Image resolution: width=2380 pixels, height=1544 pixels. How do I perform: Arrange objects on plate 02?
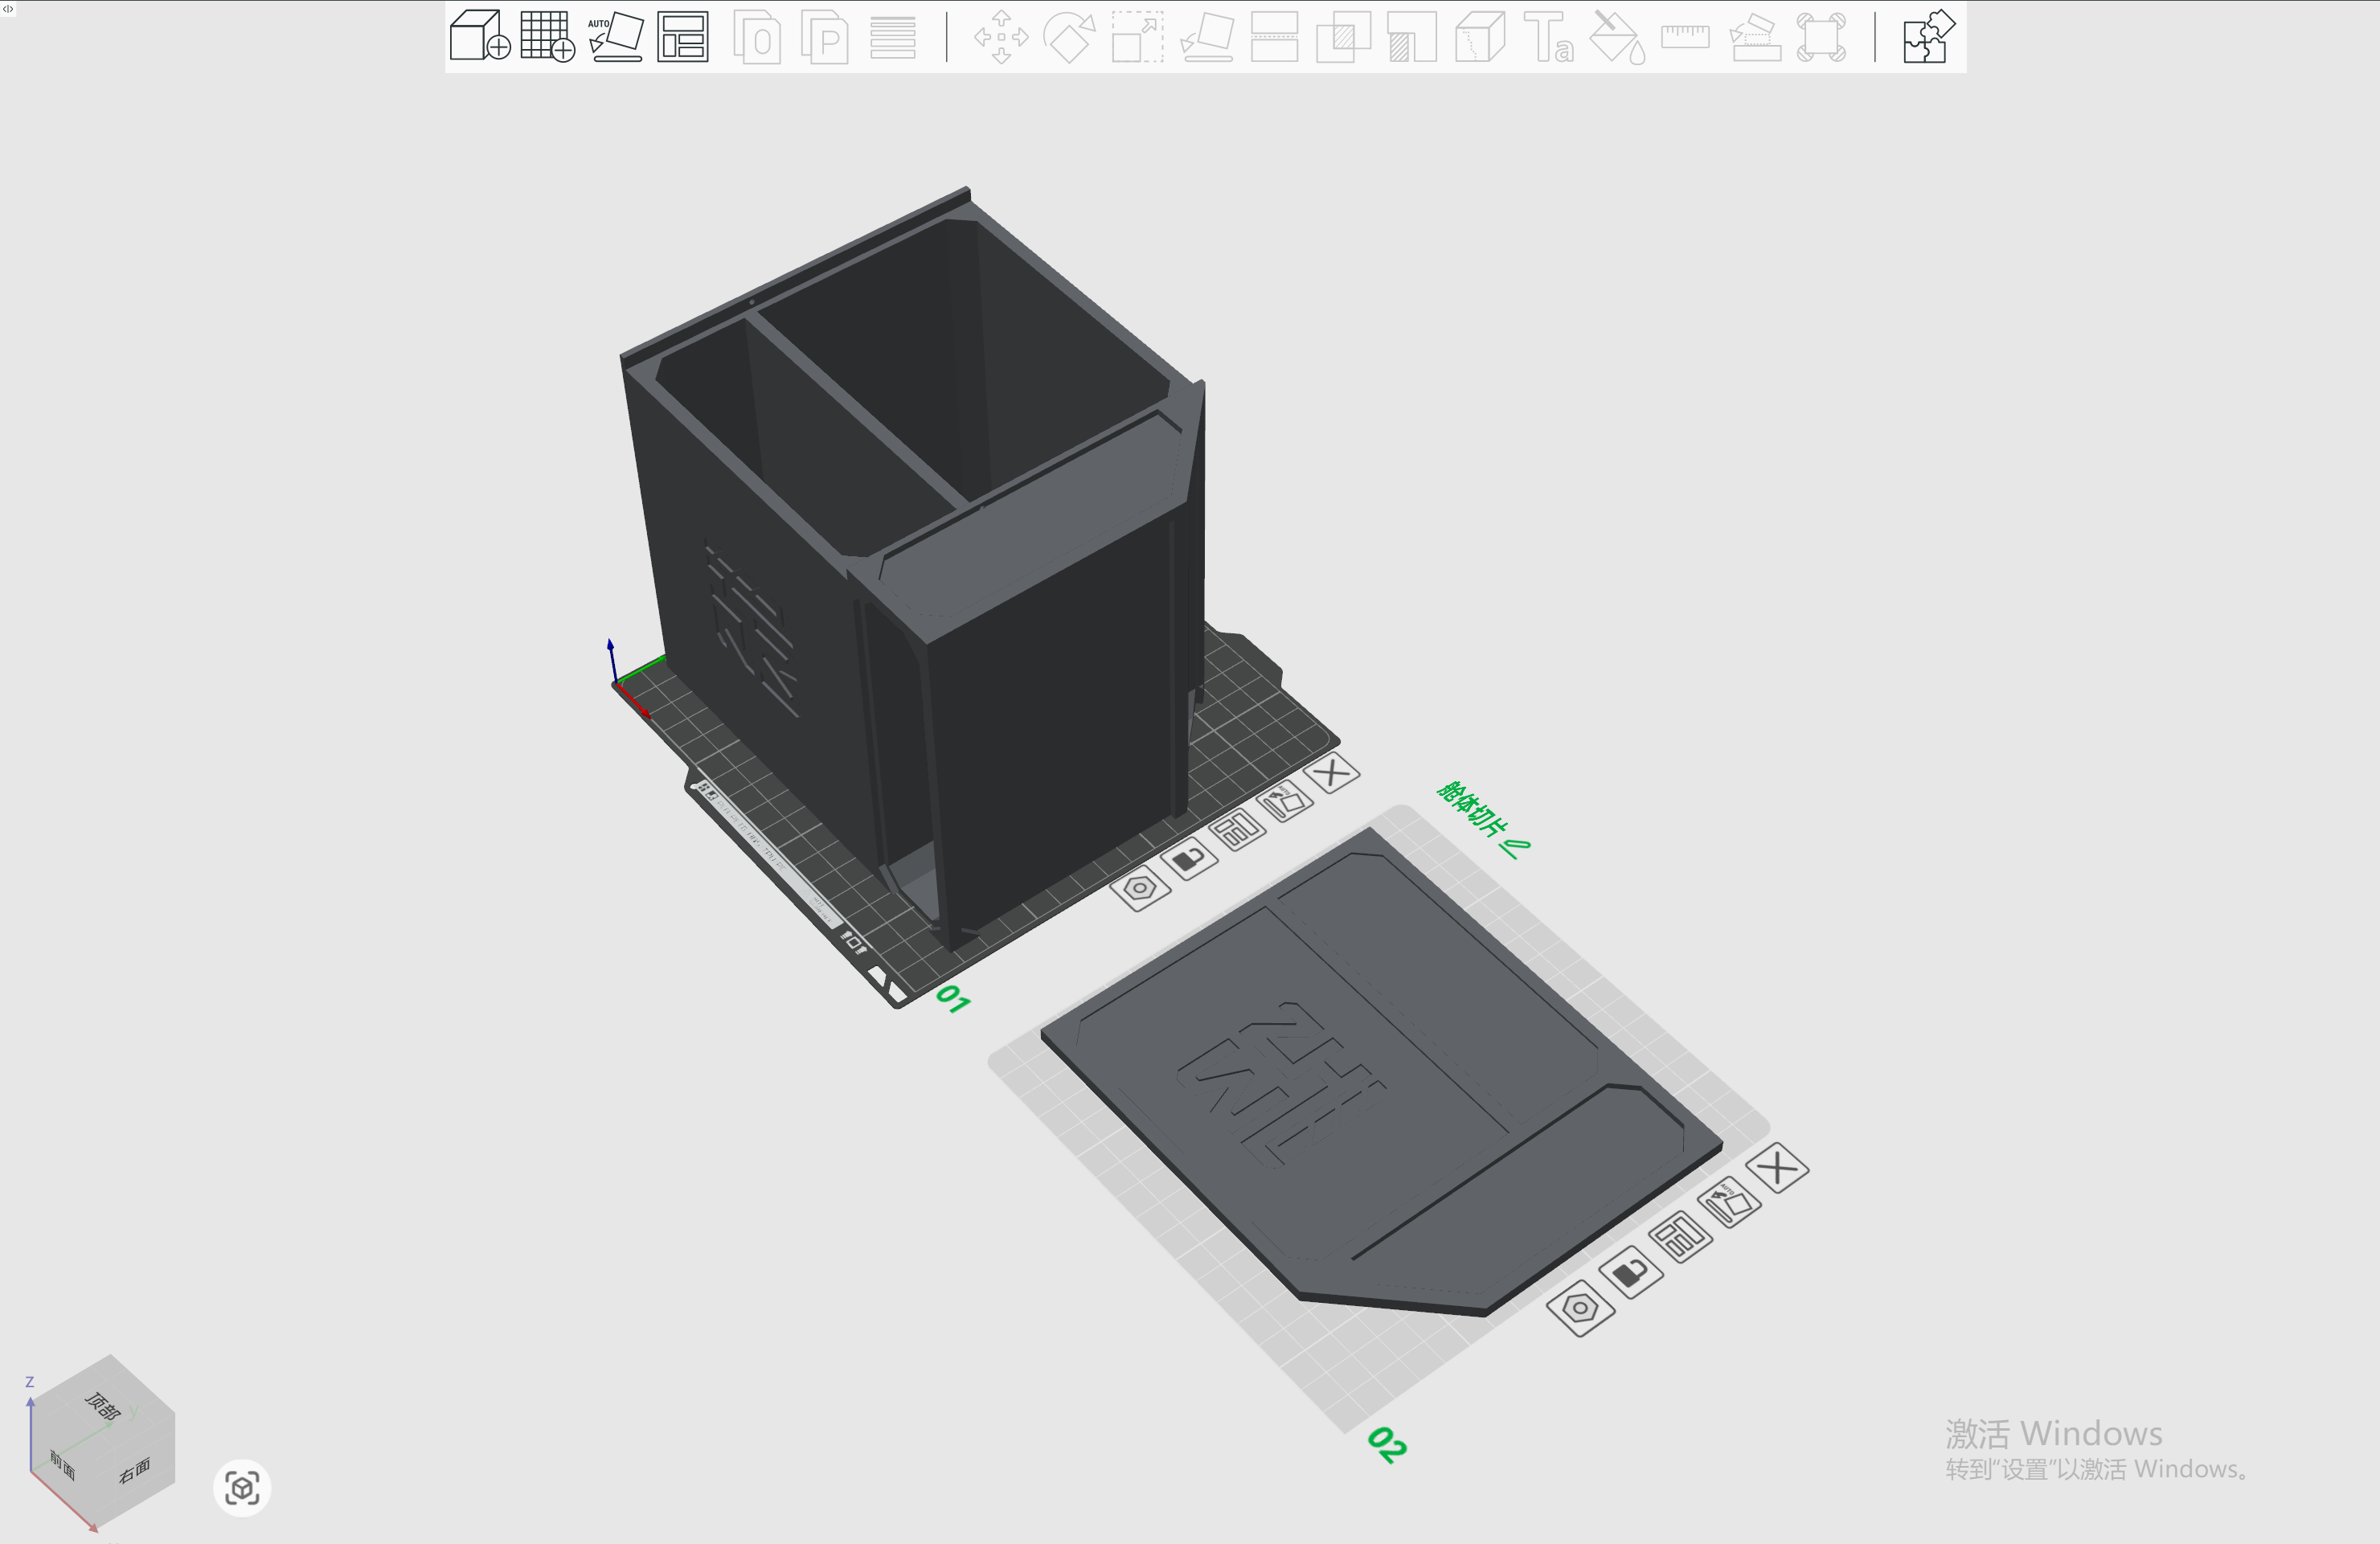point(1681,1237)
